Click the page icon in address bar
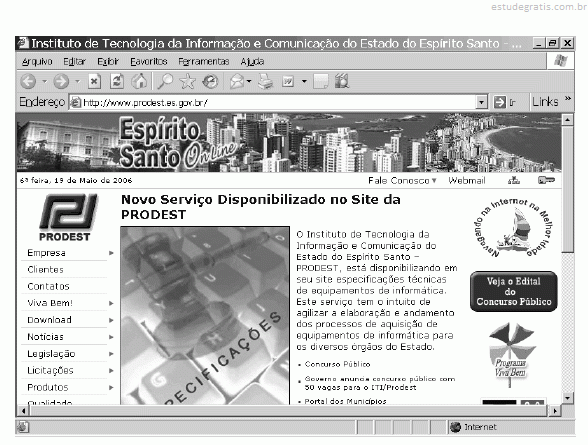Screen dimensions: 588x445 (x=76, y=102)
